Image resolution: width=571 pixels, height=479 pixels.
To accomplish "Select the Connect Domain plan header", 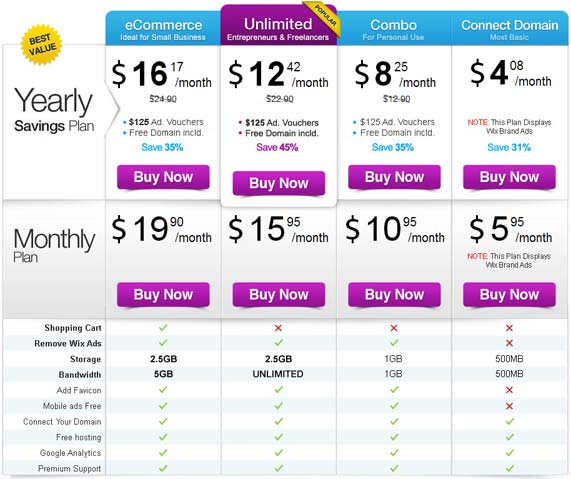I will 509,28.
